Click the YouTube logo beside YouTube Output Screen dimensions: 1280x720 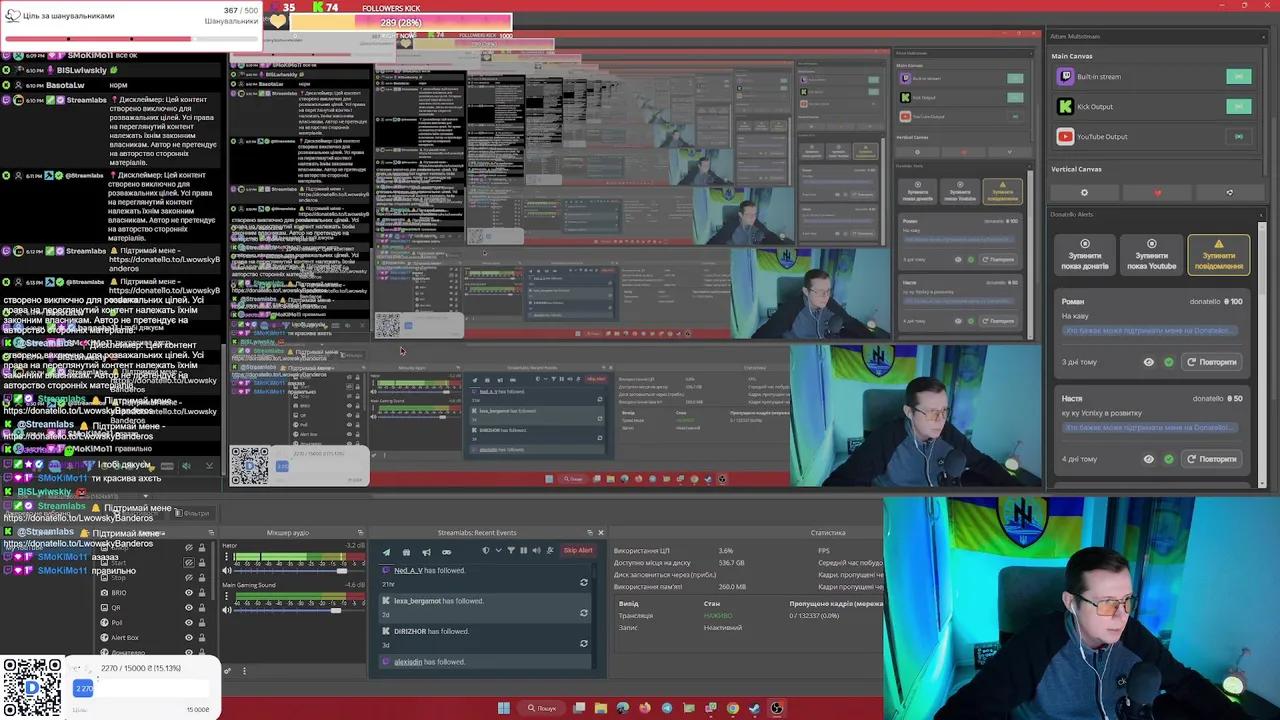pyautogui.click(x=1065, y=137)
